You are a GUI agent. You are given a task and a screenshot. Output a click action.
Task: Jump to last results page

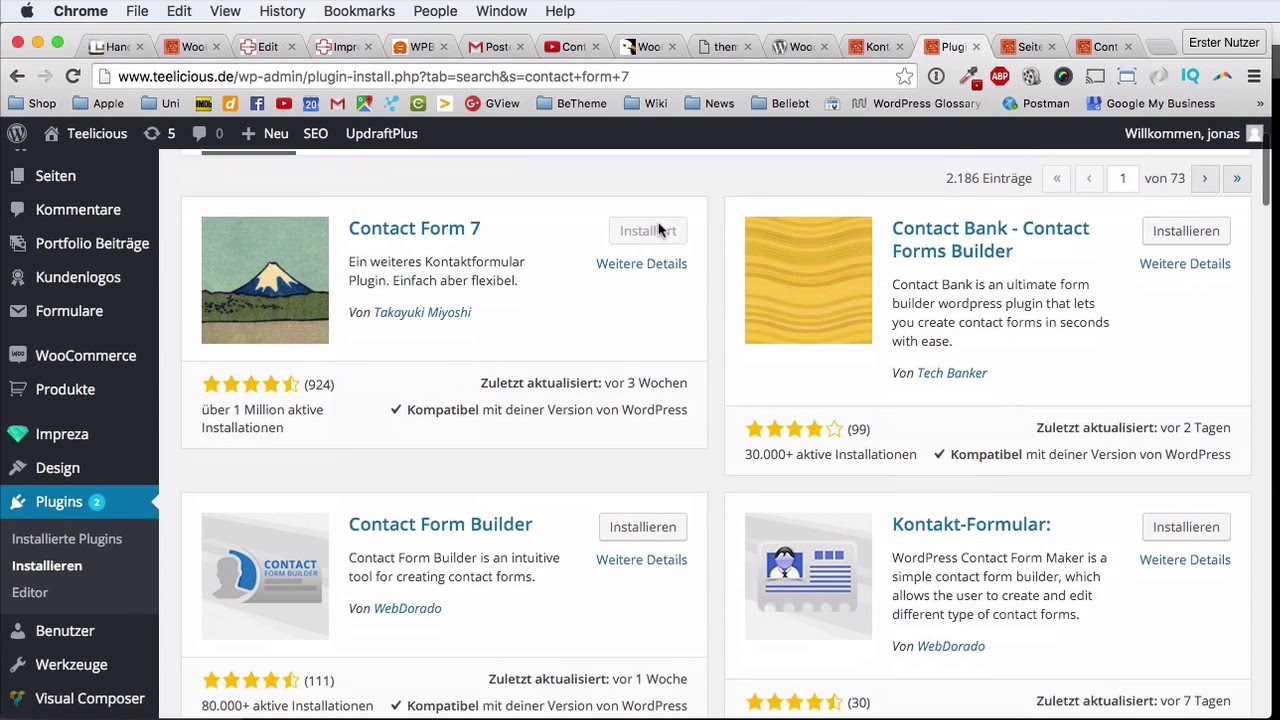tap(1238, 178)
